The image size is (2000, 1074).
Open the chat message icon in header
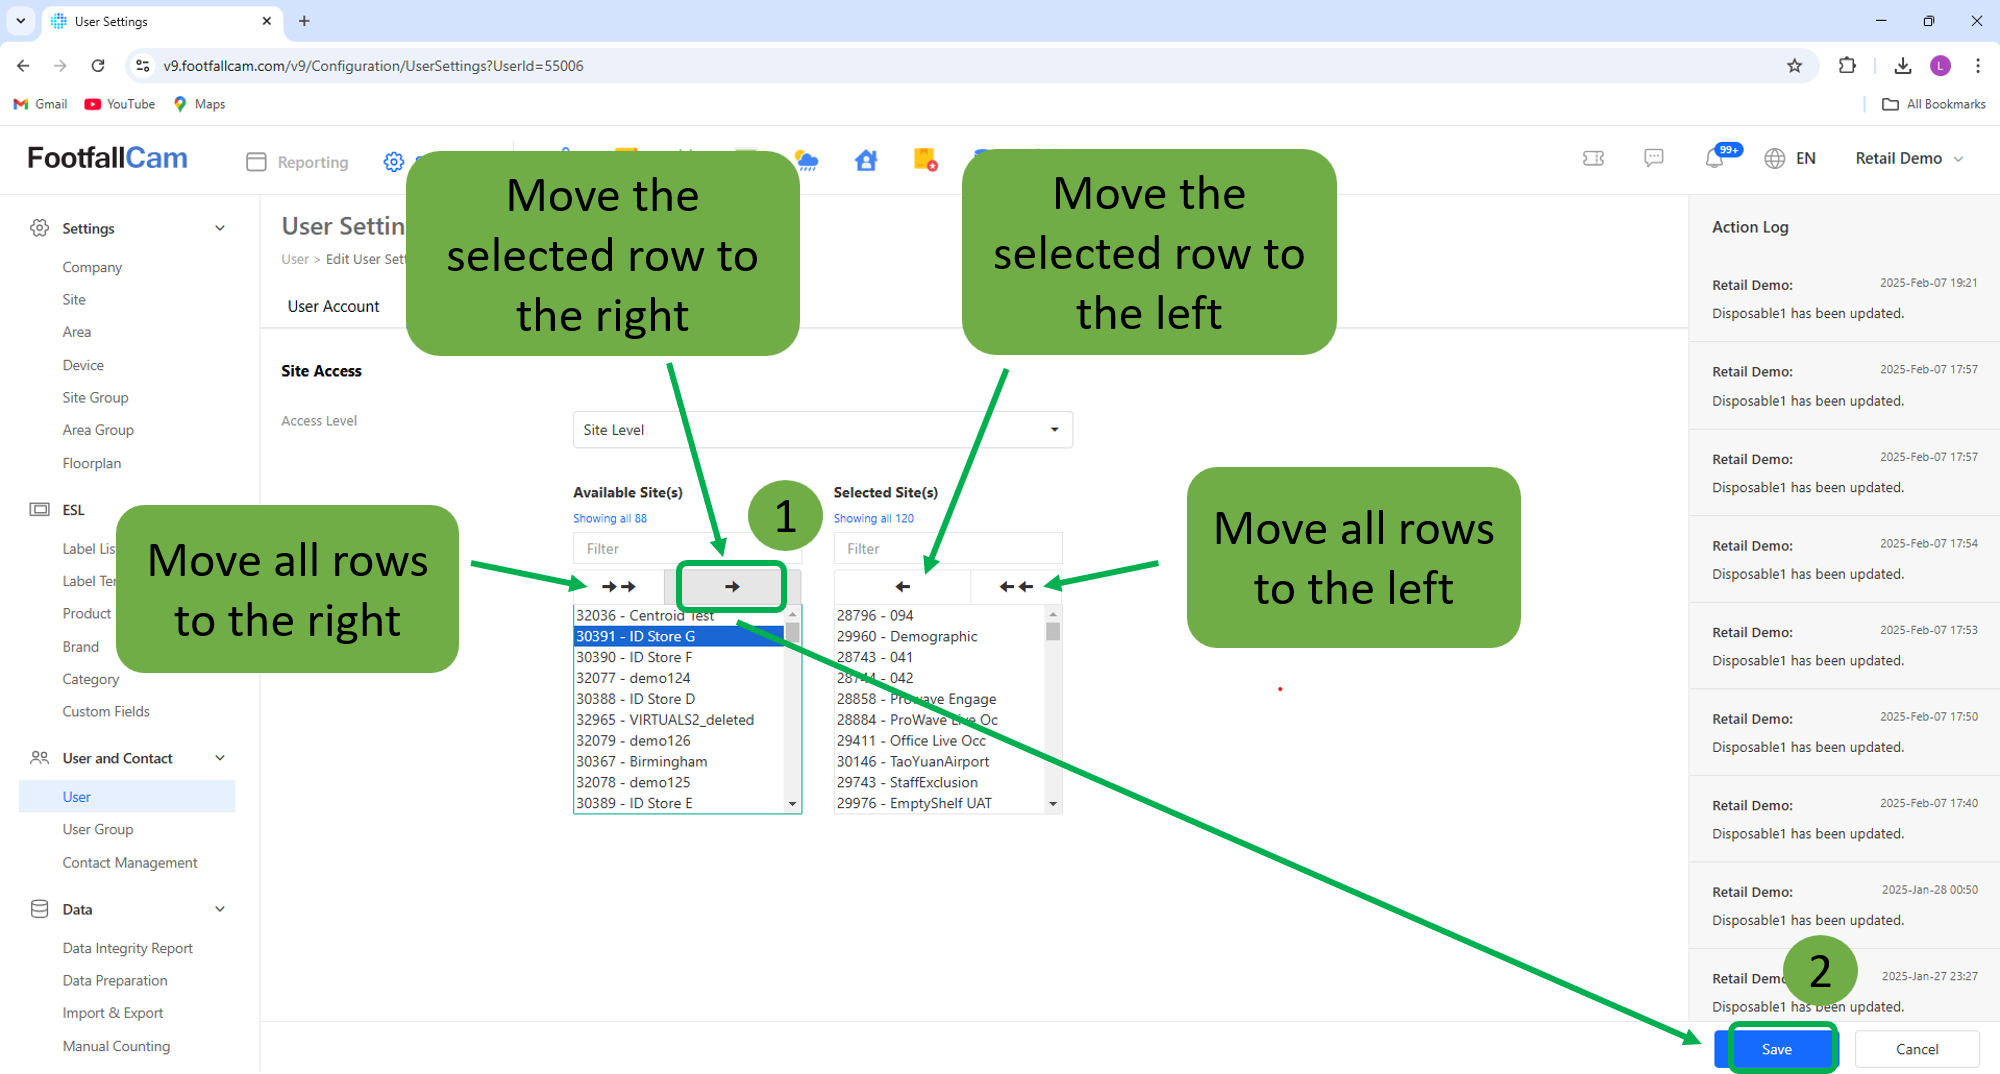click(1654, 158)
